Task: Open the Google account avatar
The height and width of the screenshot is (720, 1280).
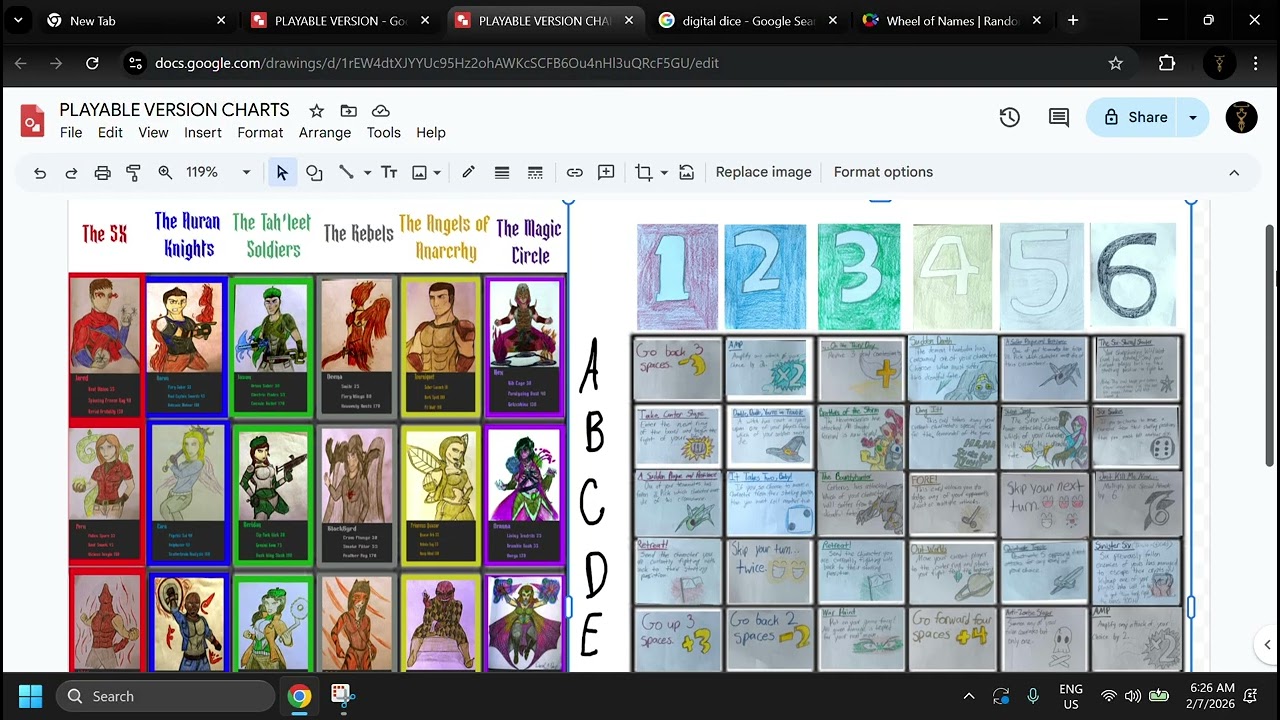Action: point(1241,117)
